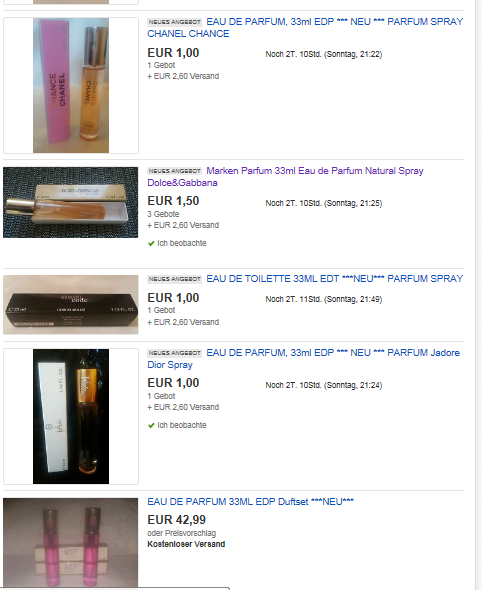Click the EUR 1,50 price with 3 Gebote
482x590 pixels.
(x=173, y=201)
